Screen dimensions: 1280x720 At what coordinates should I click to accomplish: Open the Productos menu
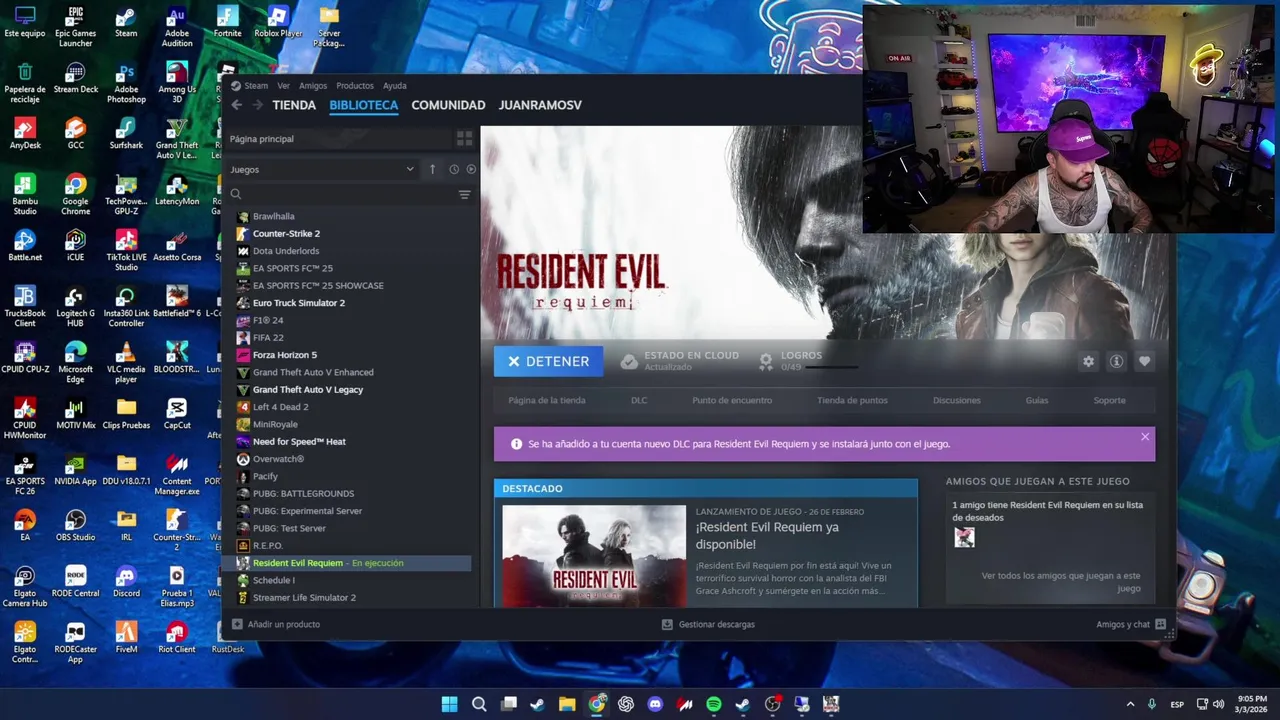(x=355, y=86)
